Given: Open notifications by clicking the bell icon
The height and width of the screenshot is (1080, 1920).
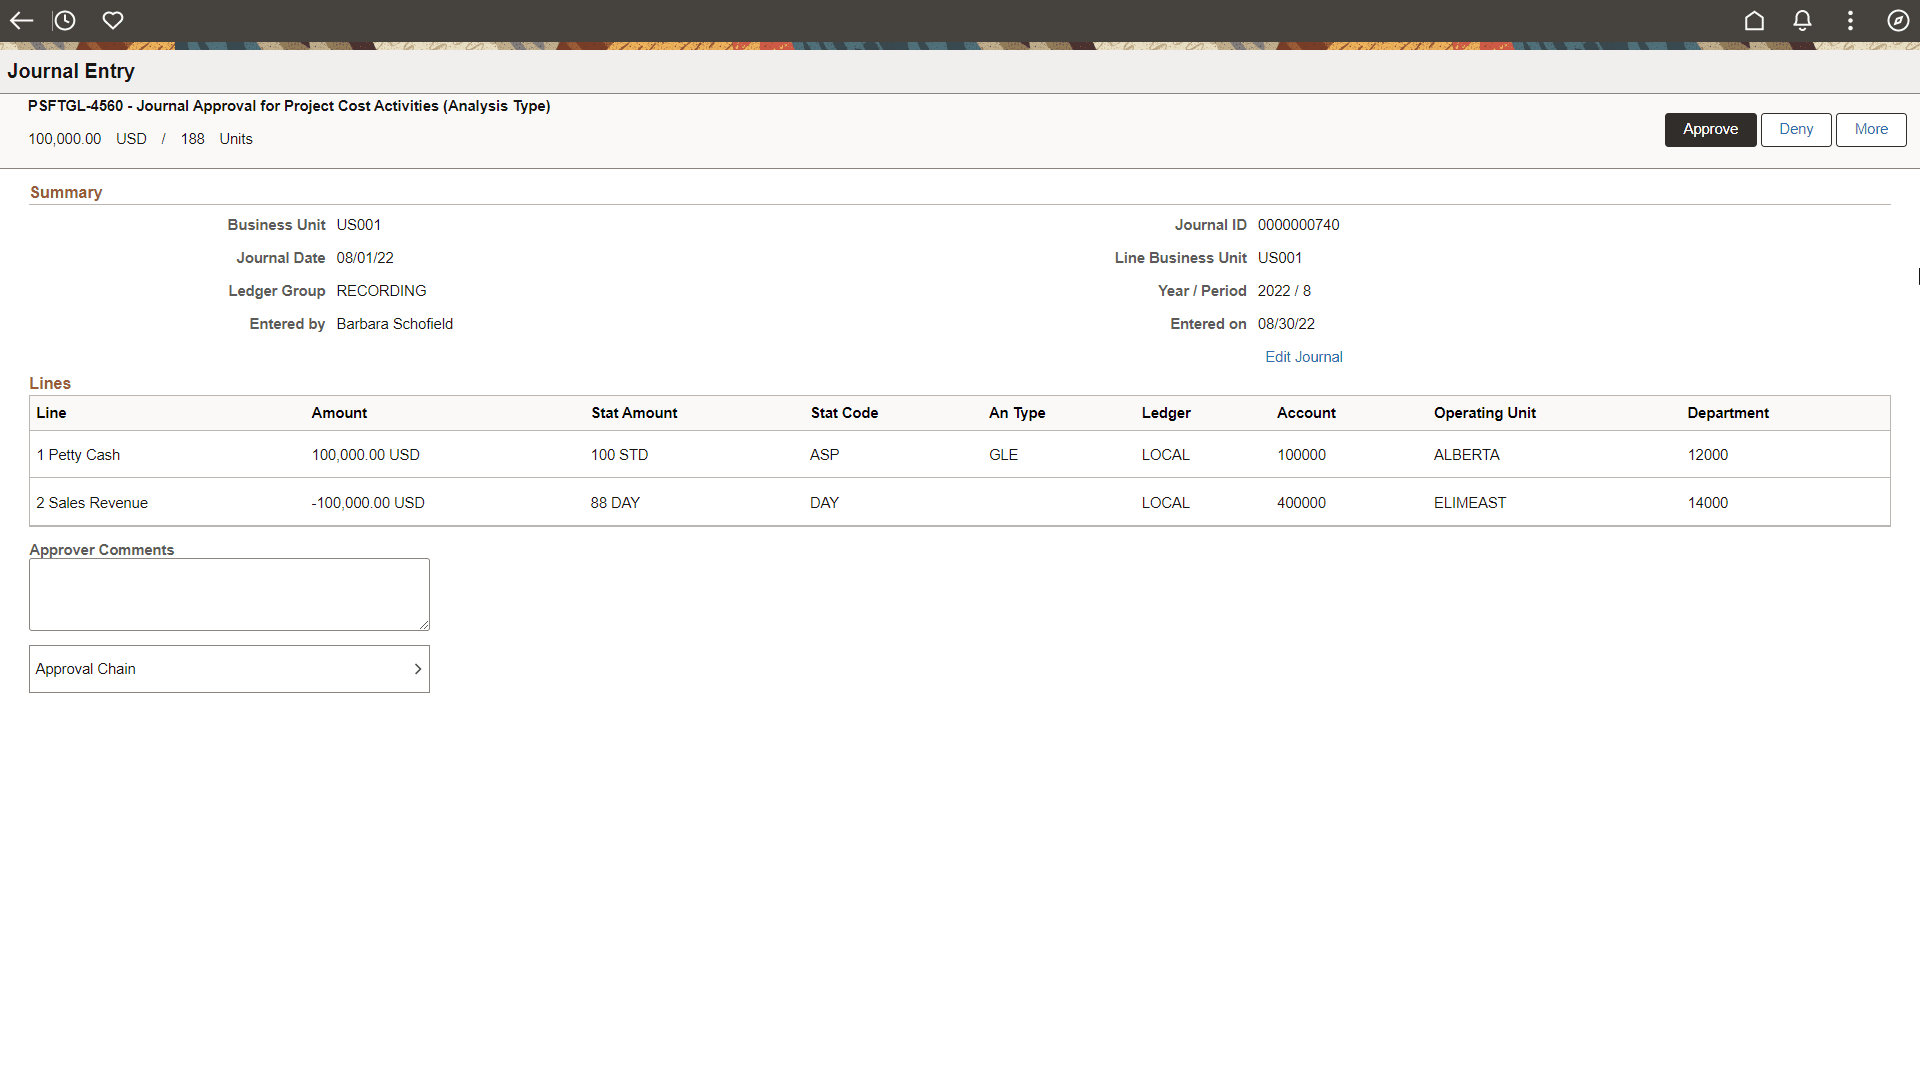Looking at the screenshot, I should (1802, 20).
